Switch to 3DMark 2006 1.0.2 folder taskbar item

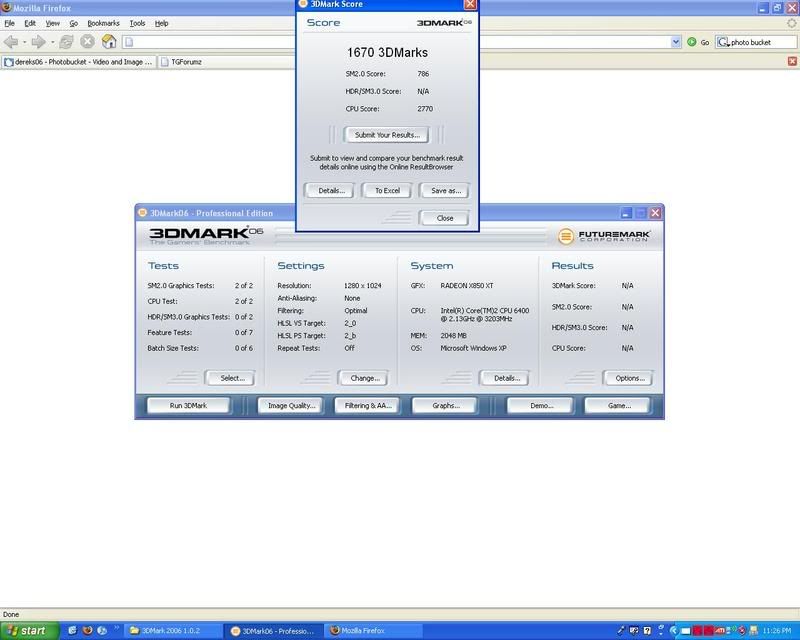point(173,631)
